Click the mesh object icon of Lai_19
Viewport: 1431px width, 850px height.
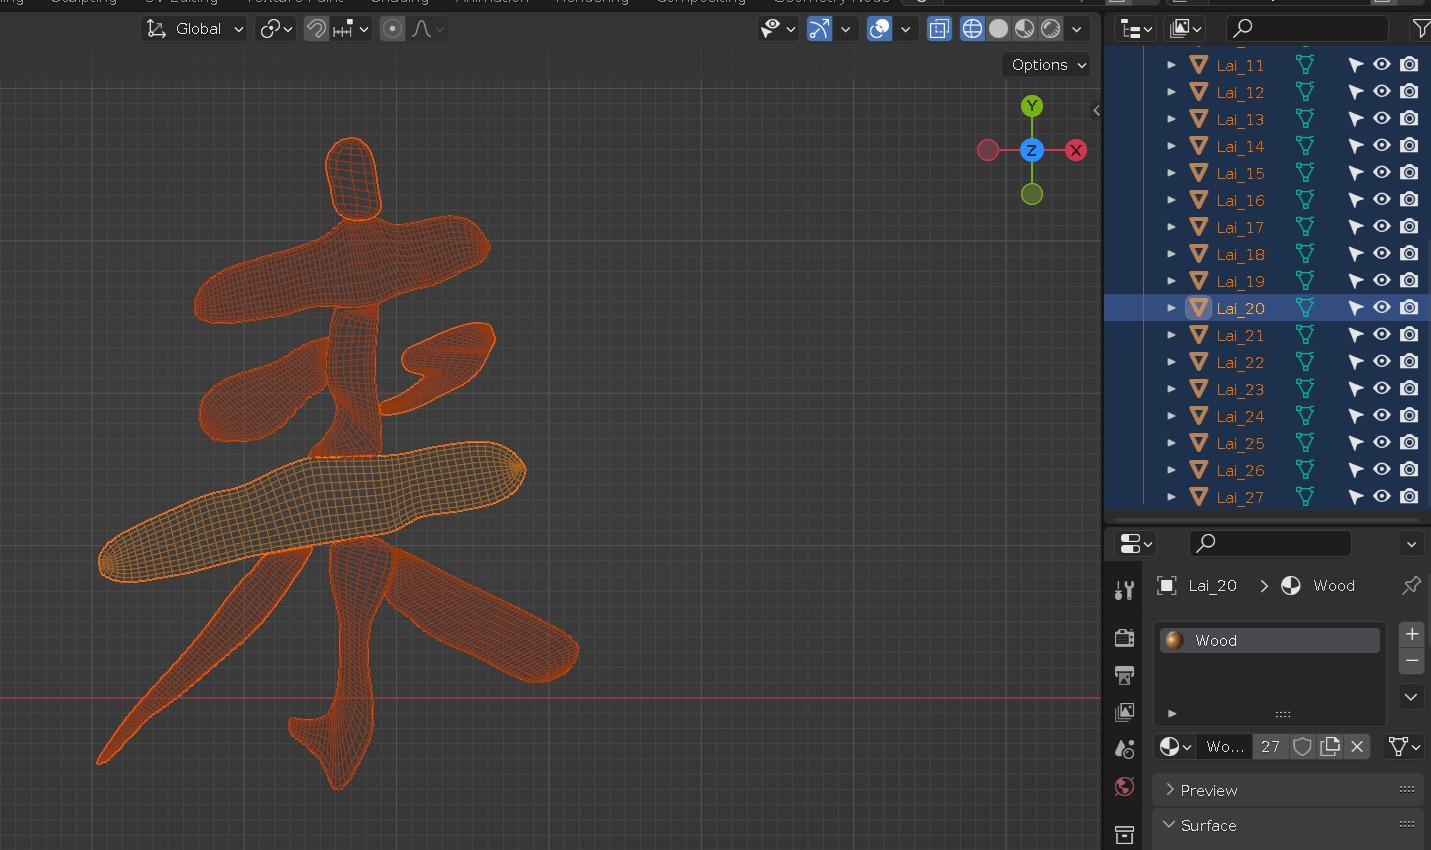(1199, 281)
